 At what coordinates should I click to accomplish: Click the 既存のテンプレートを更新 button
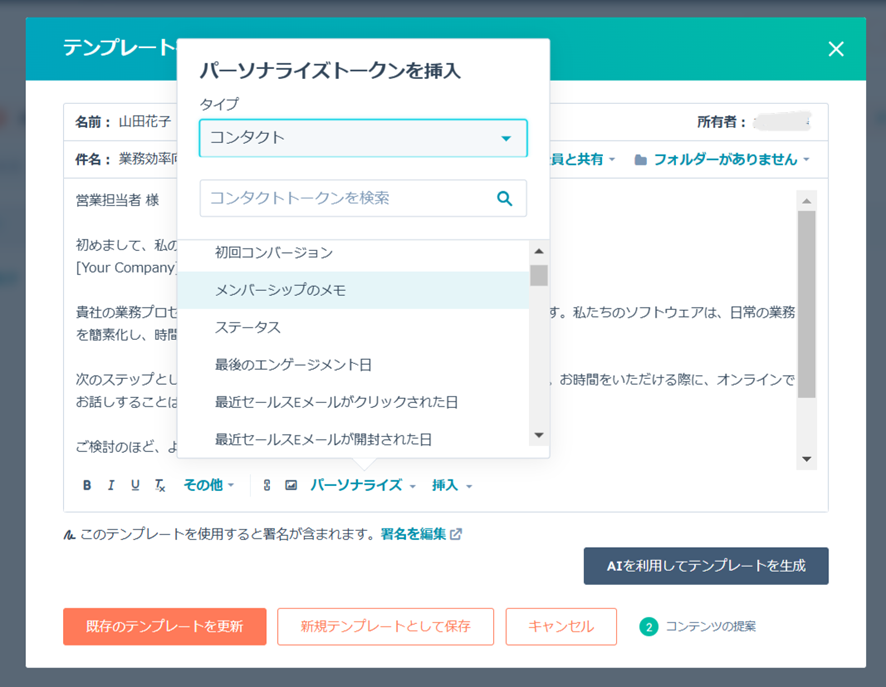click(164, 627)
